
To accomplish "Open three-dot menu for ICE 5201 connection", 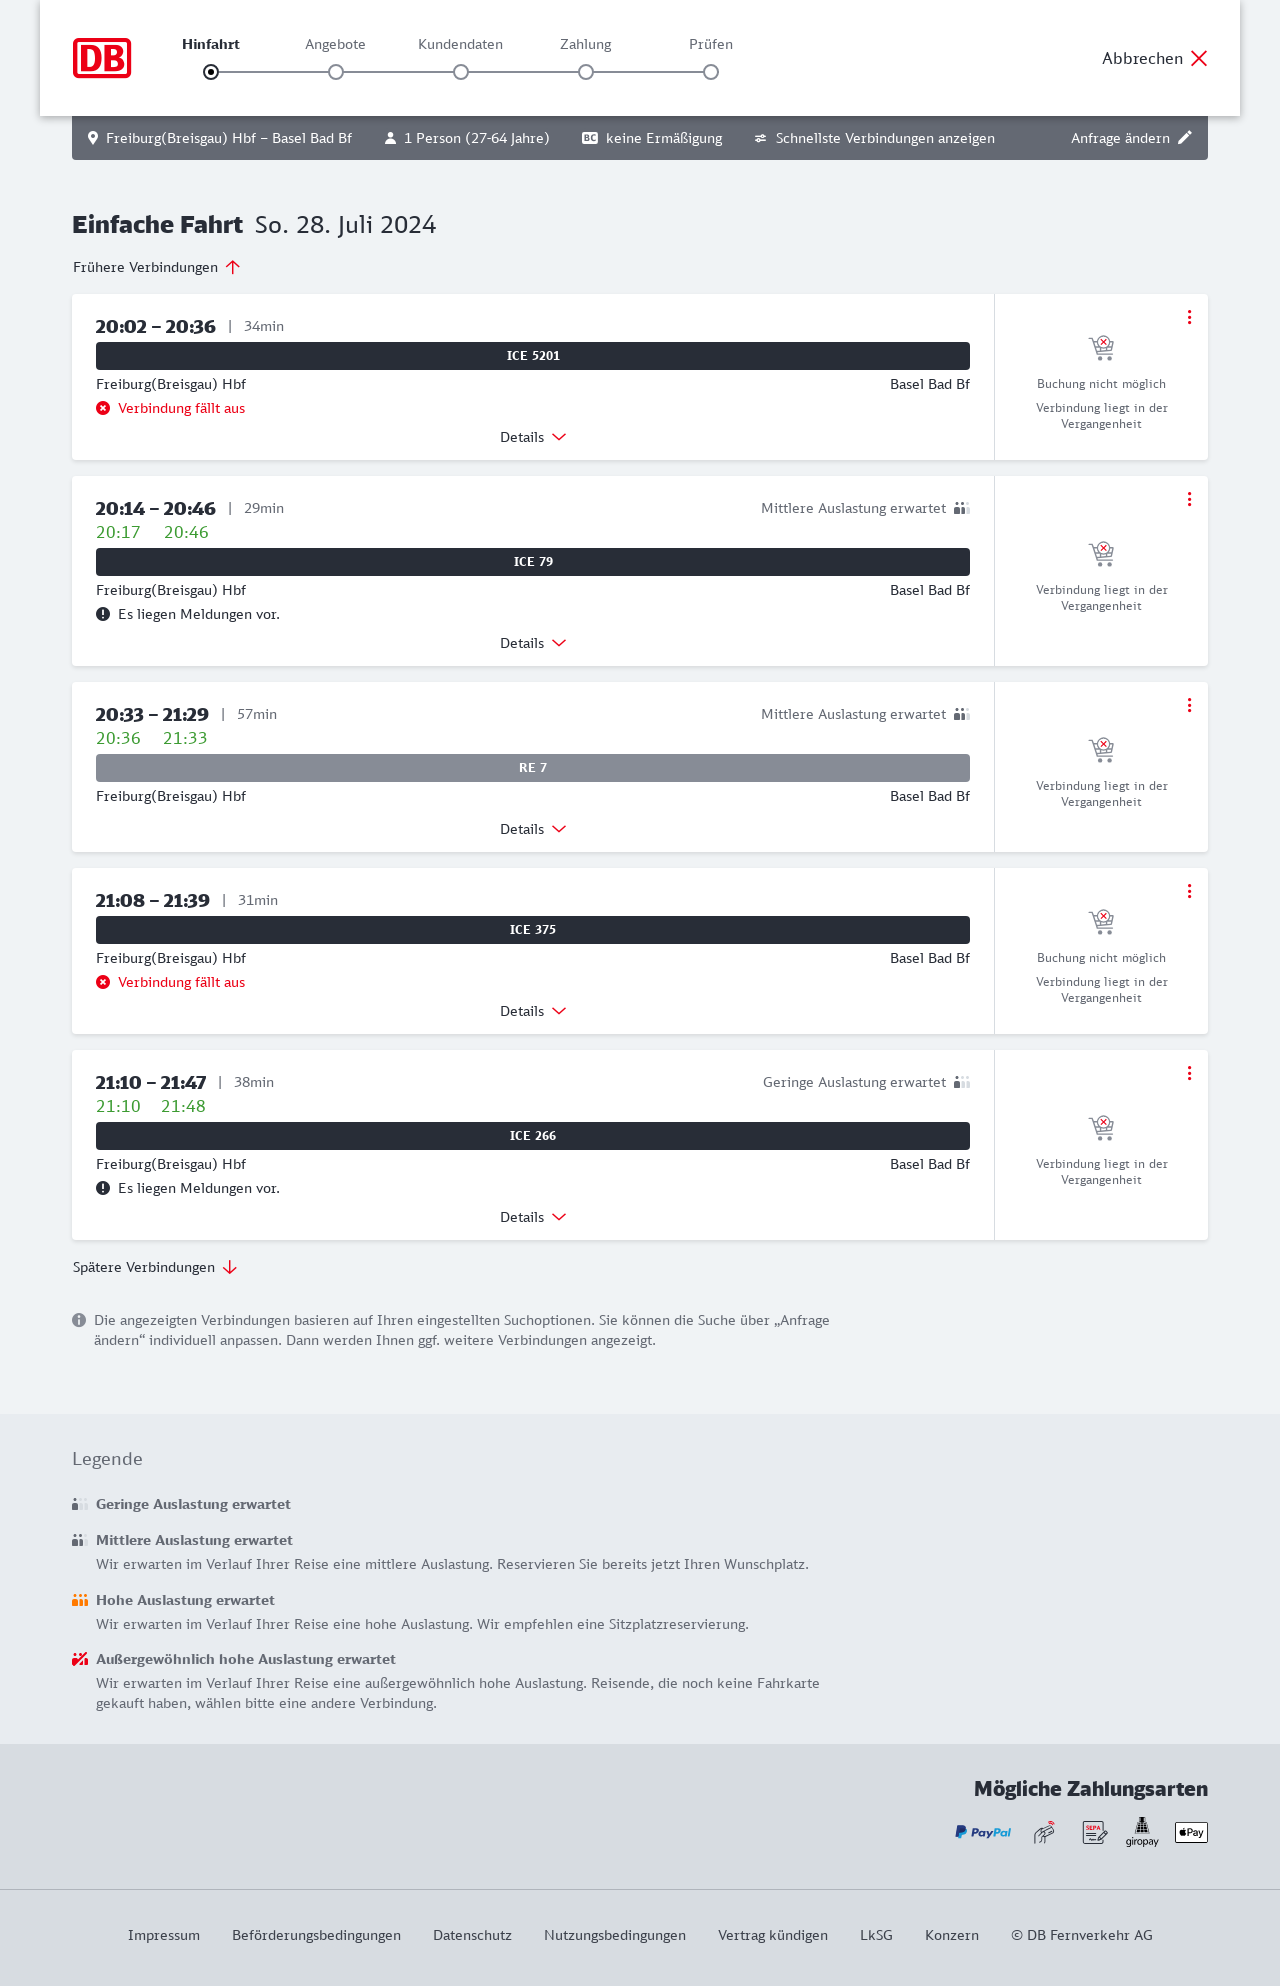I will [1189, 317].
